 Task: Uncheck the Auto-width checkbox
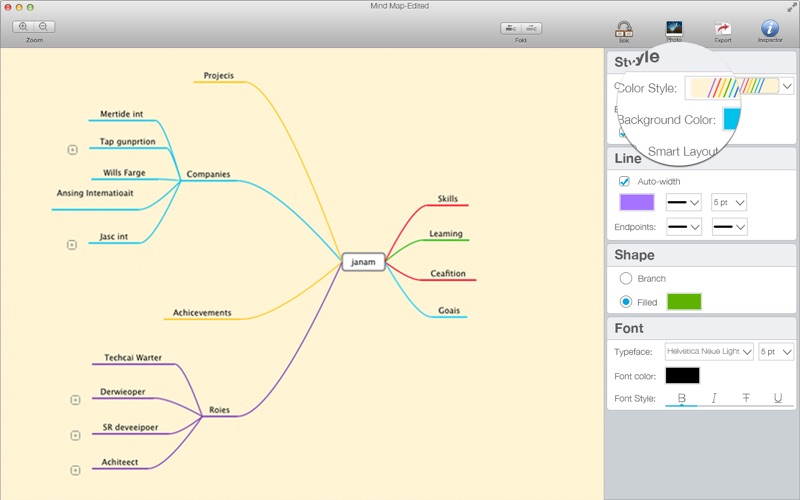tap(625, 181)
